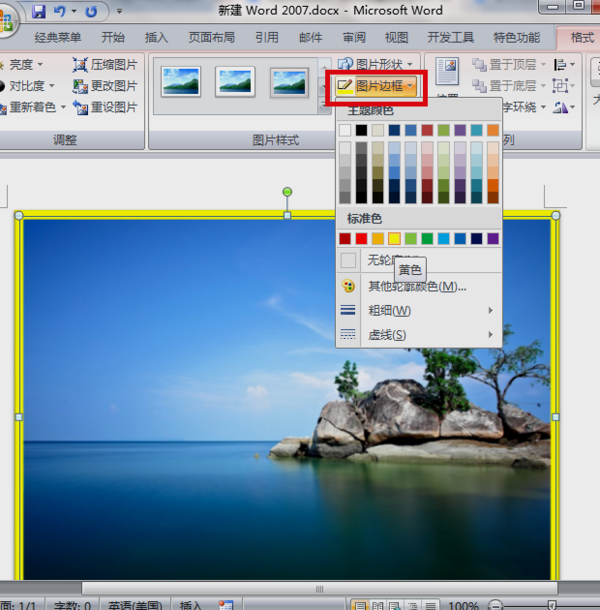Switch to print layout view icon
600x610 pixels.
click(360, 605)
